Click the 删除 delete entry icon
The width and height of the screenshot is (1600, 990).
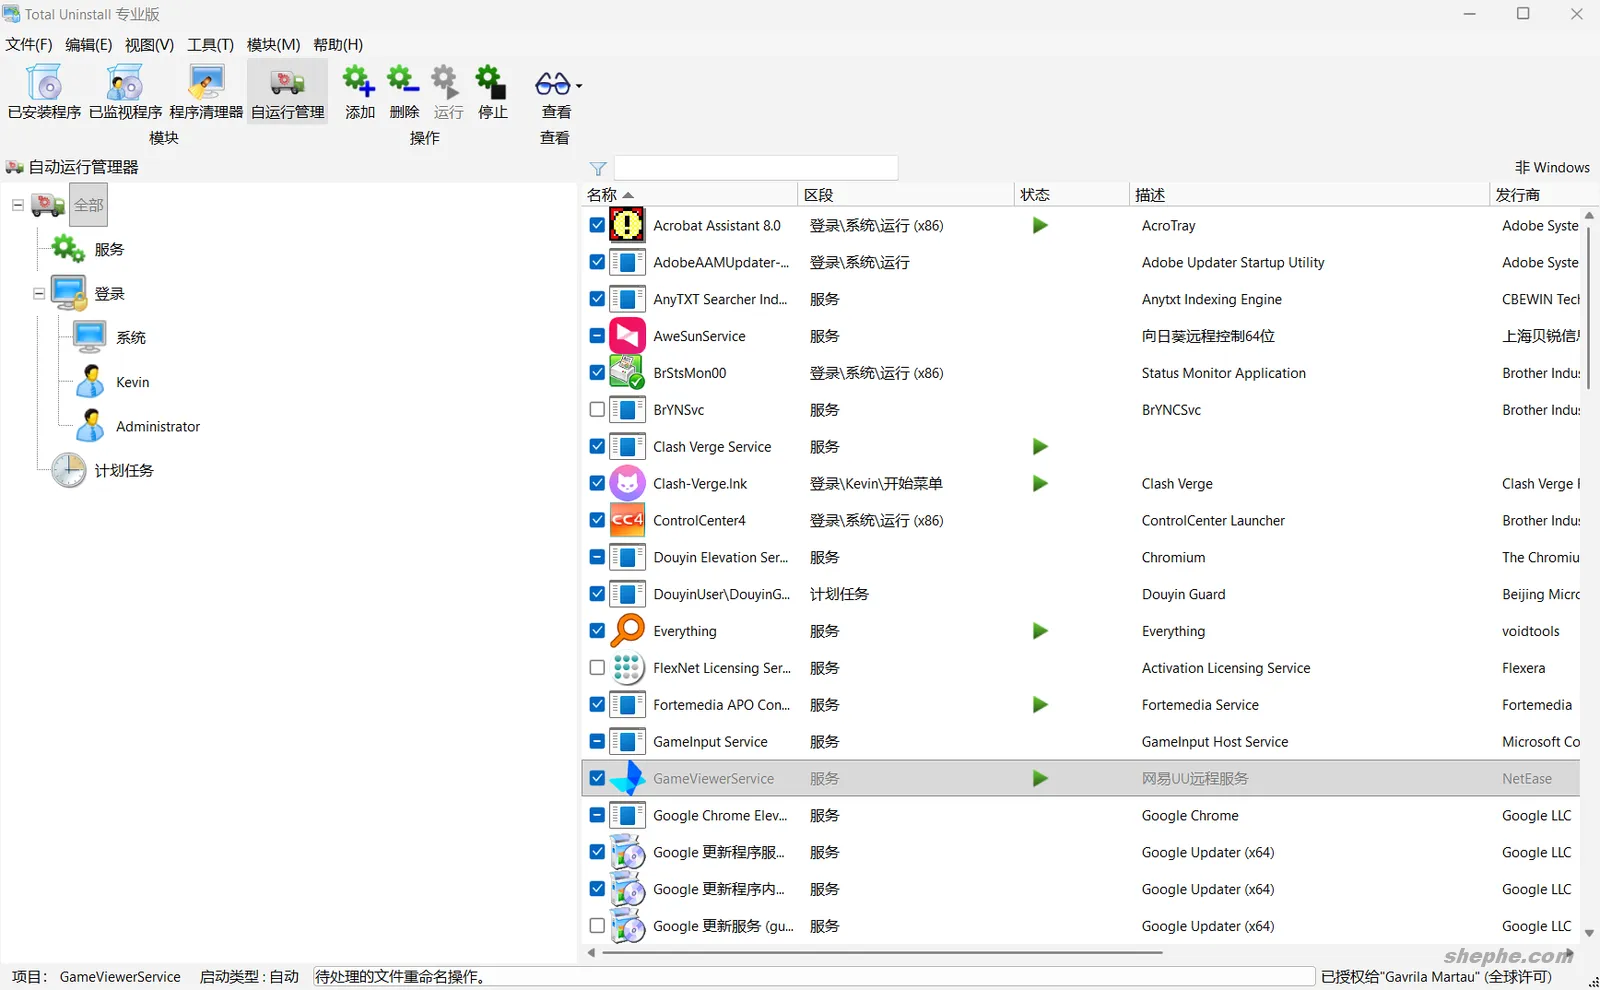404,90
